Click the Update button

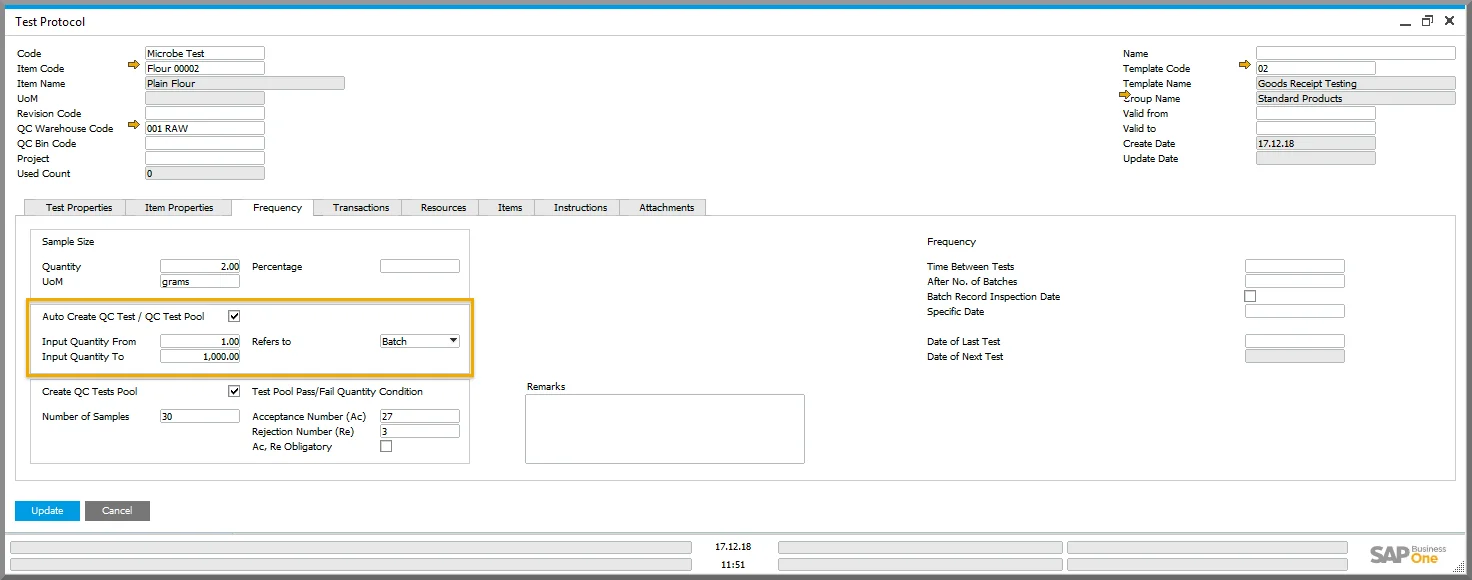coord(47,511)
